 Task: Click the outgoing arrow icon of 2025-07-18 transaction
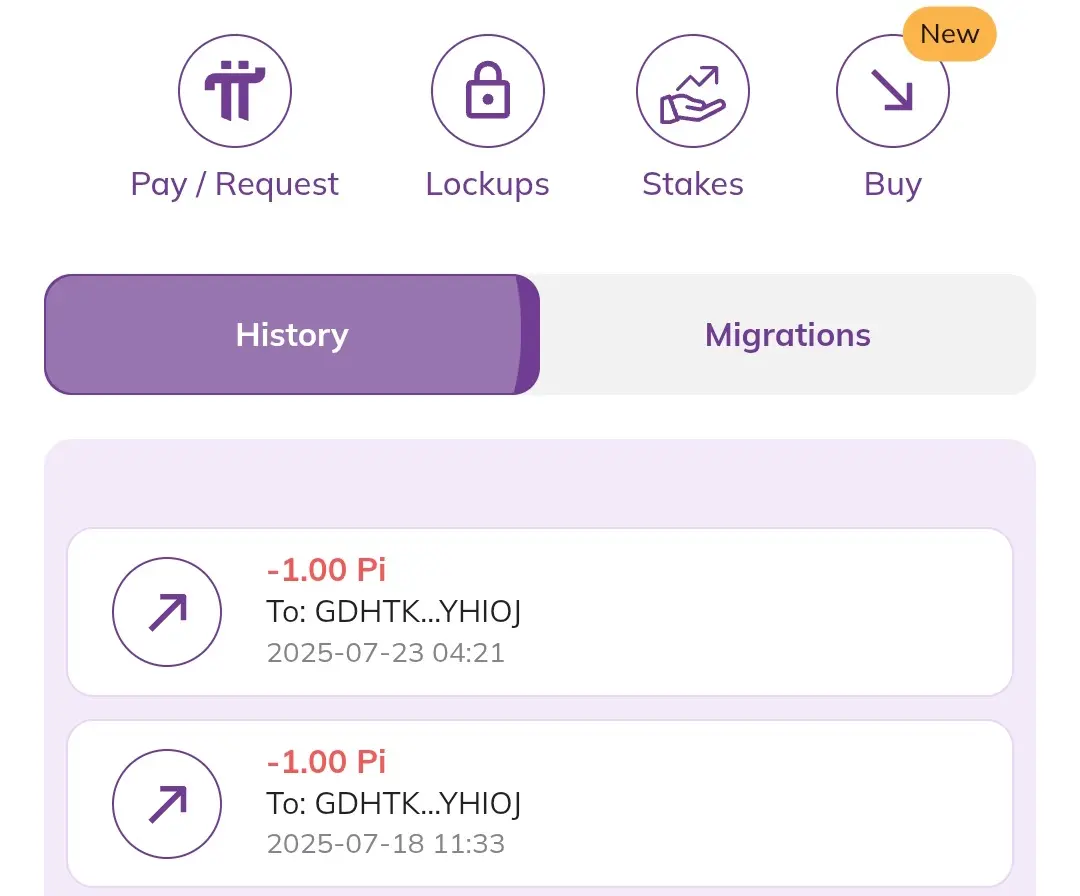[167, 804]
